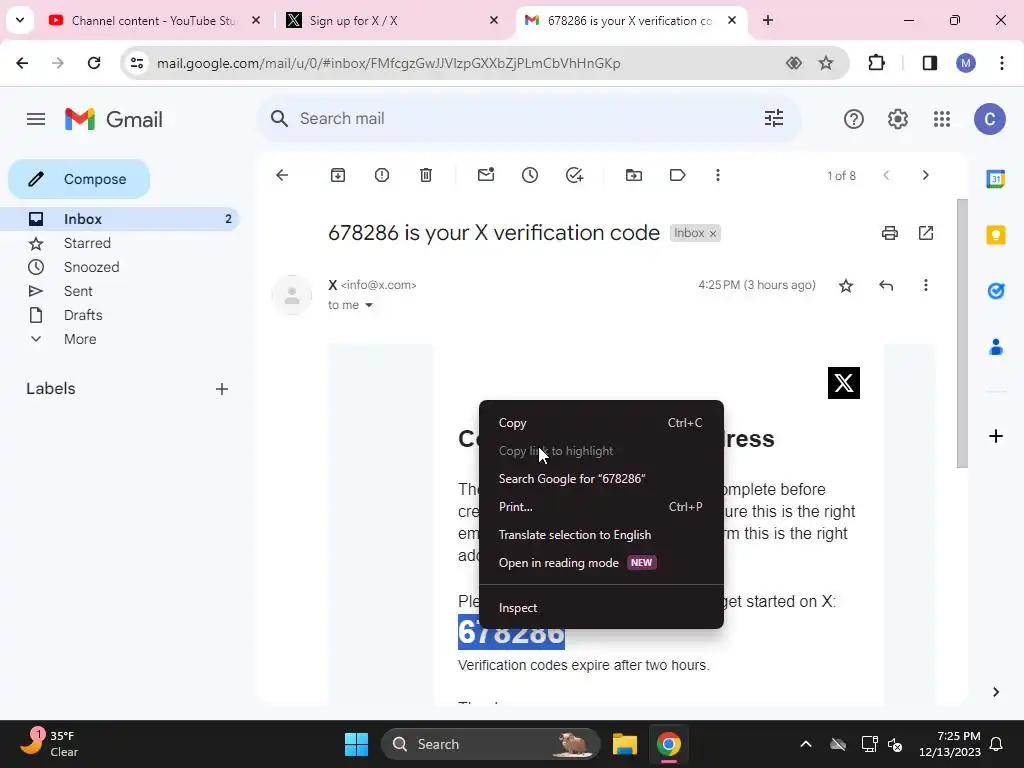1024x768 pixels.
Task: Switch to Channel content YouTube Studio tab
Action: point(153,21)
